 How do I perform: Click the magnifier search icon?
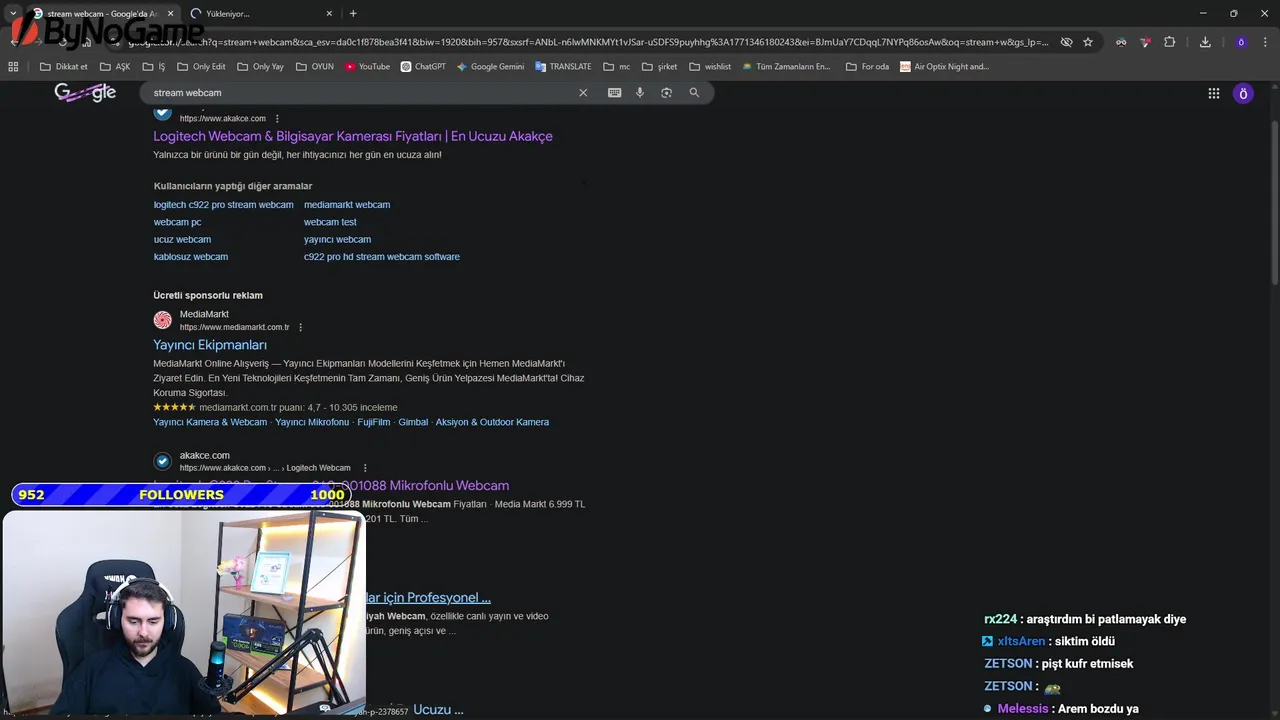point(694,93)
